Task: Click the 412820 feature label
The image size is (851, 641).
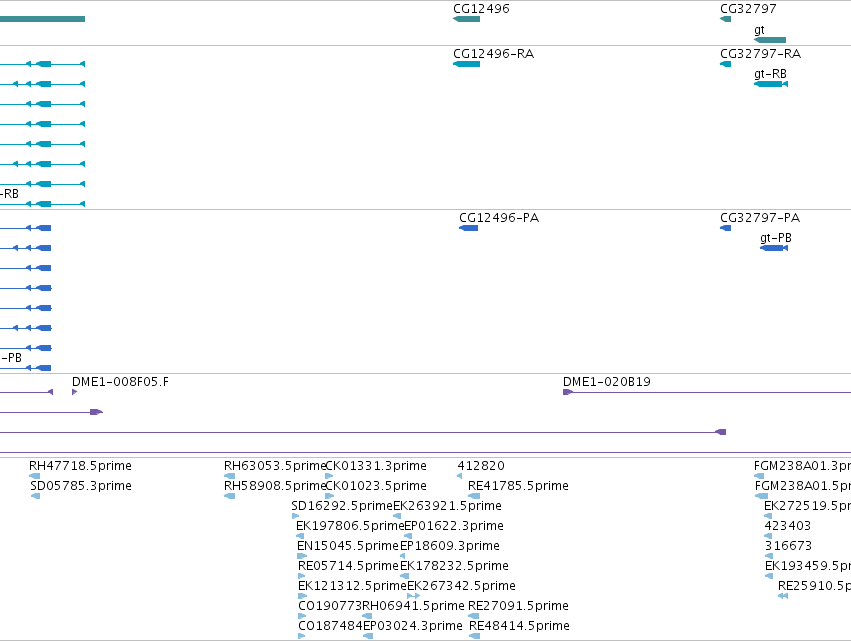Action: (481, 466)
